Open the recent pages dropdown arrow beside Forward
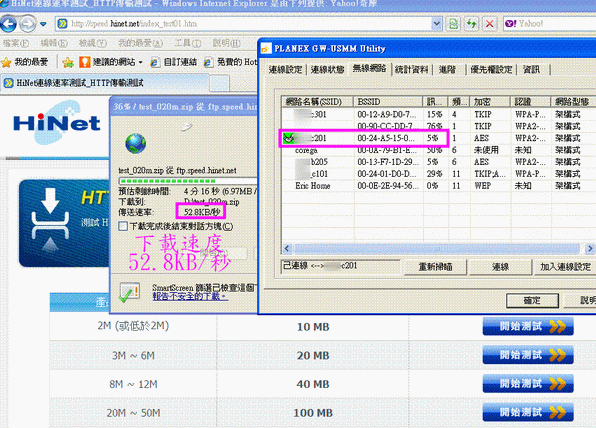This screenshot has height=428, width=596. (x=43, y=24)
